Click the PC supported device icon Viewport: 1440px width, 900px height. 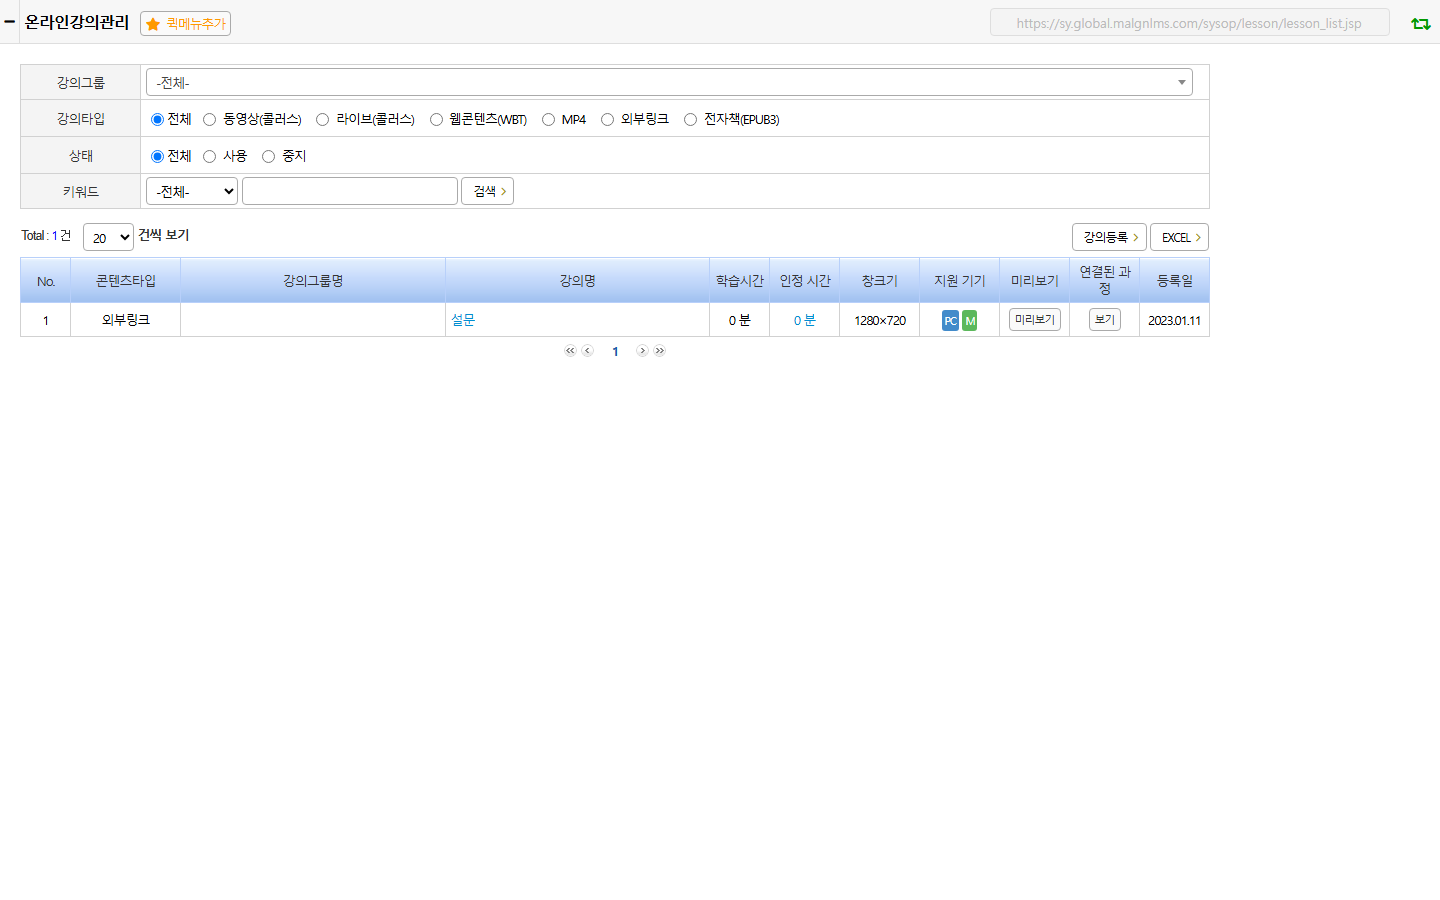click(x=950, y=320)
